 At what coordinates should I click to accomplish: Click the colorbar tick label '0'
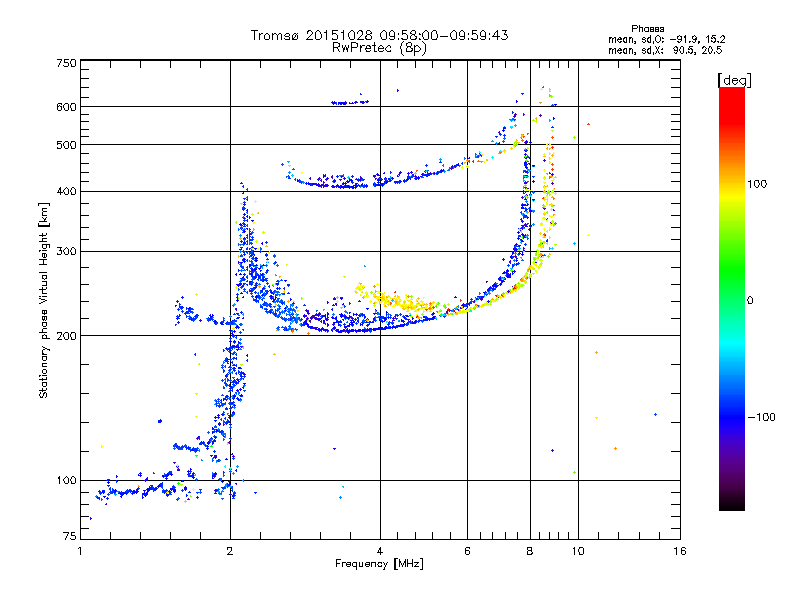tap(750, 301)
